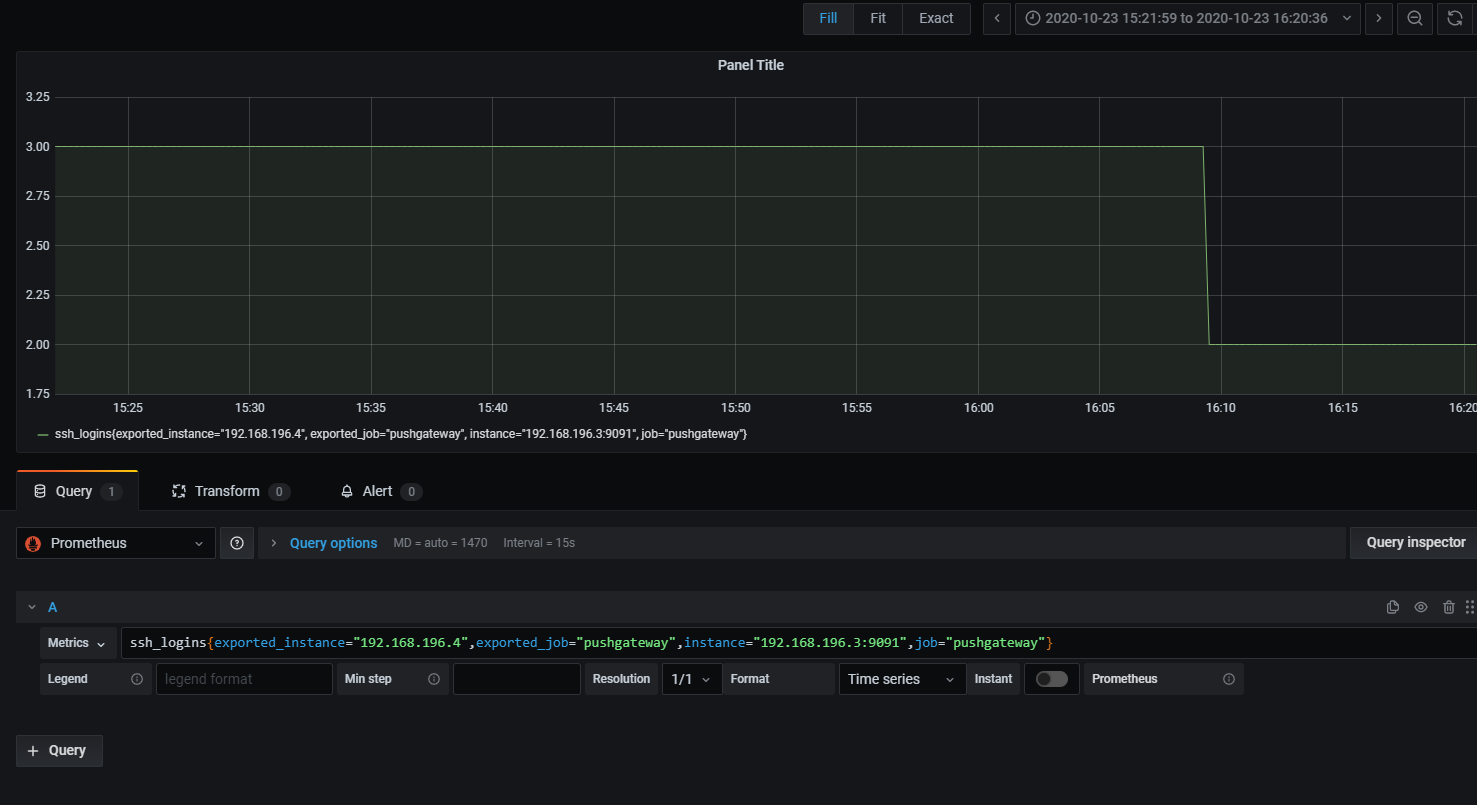Add a new Query

pos(59,751)
